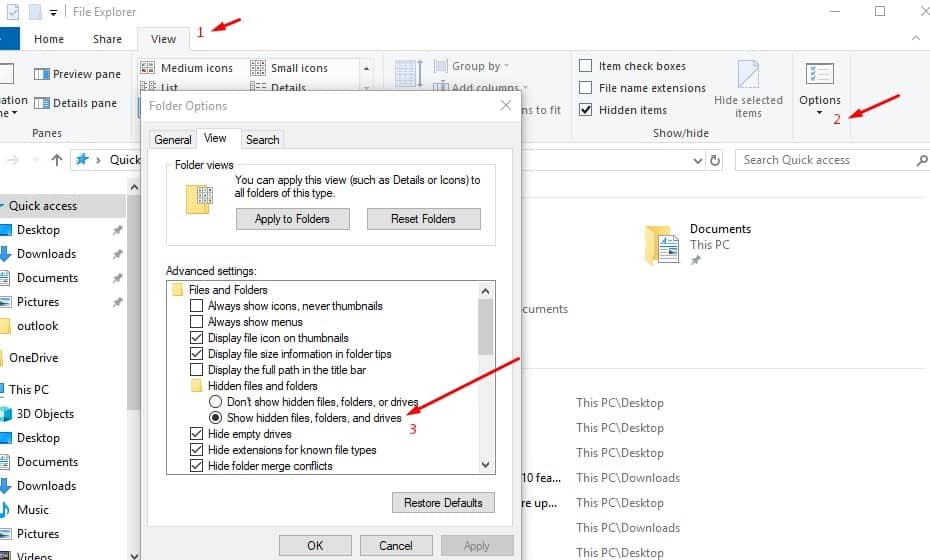Switch to Search tab in Folder Options

[x=262, y=139]
